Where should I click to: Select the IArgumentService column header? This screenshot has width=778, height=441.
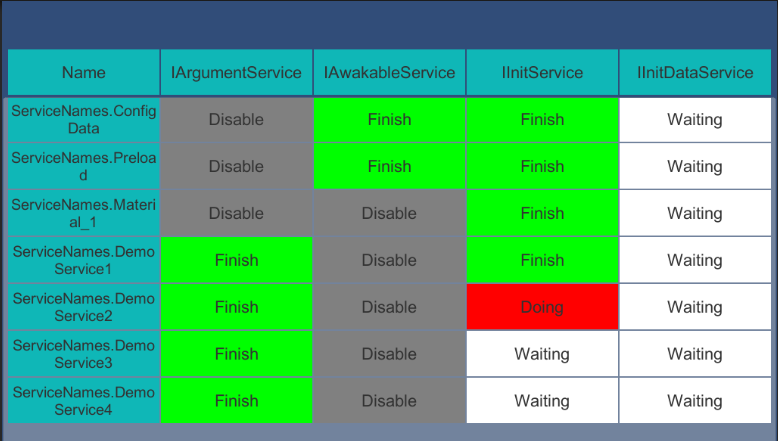pyautogui.click(x=236, y=72)
